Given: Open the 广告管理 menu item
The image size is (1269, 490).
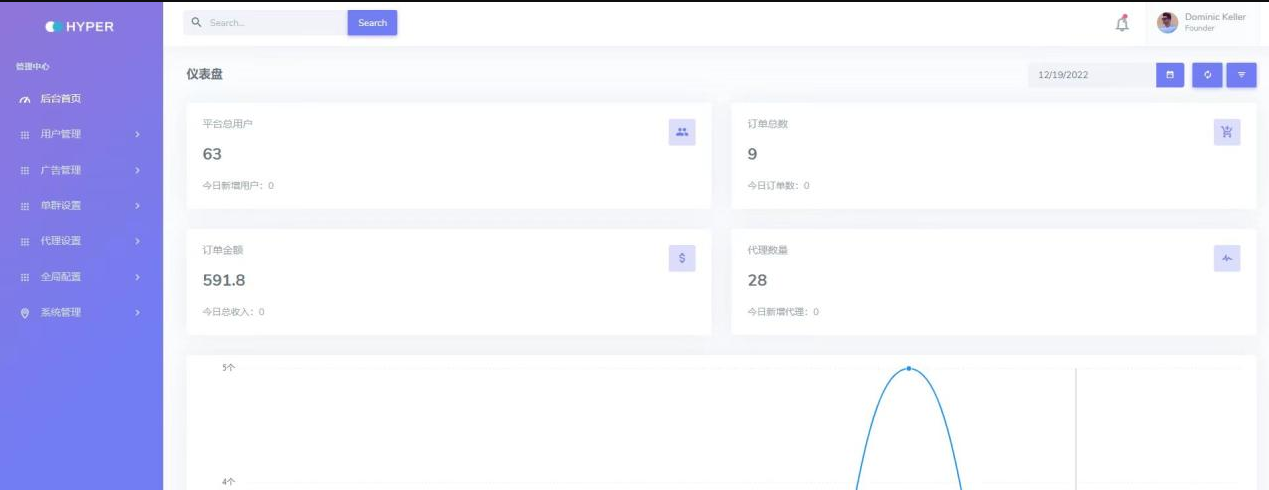Looking at the screenshot, I should click(x=81, y=171).
